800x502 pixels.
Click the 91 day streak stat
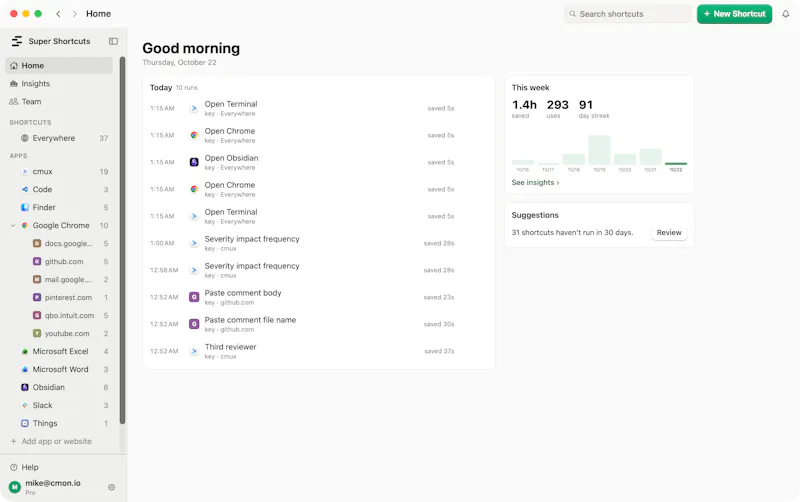[x=594, y=109]
